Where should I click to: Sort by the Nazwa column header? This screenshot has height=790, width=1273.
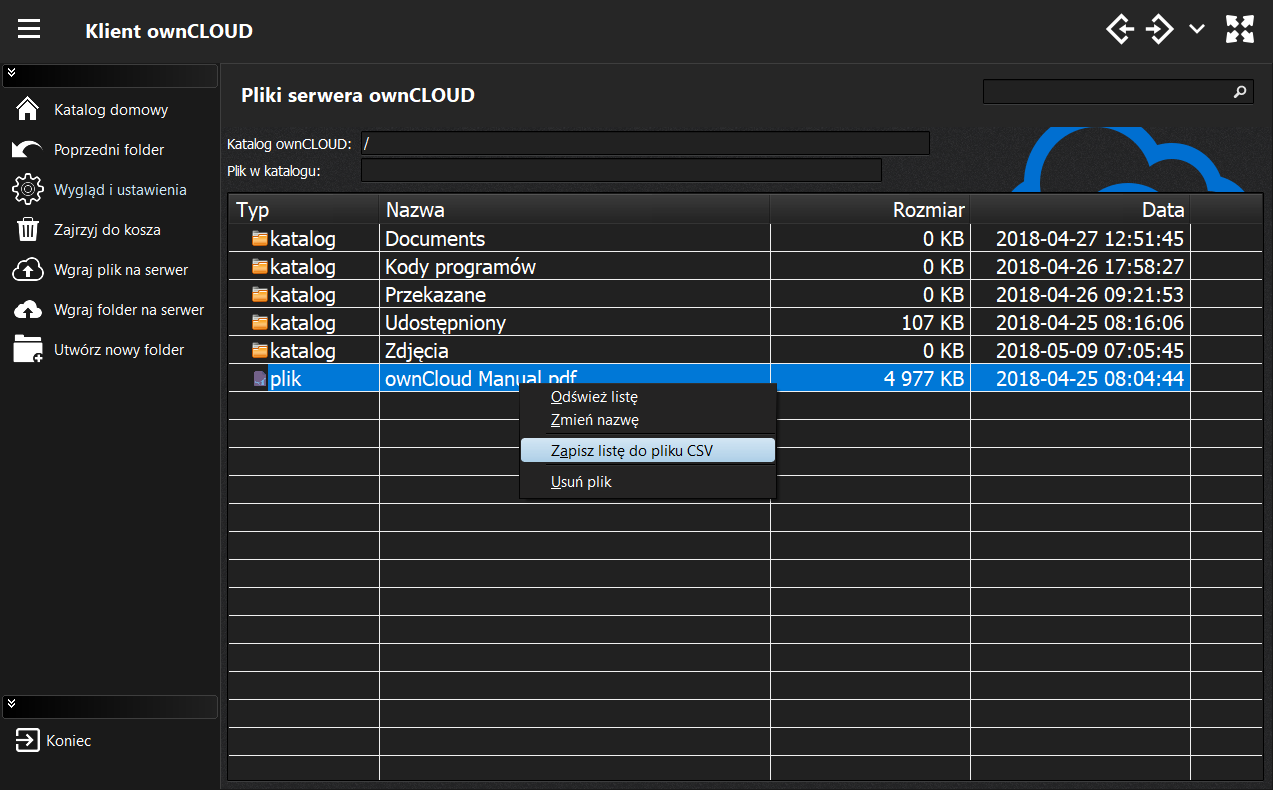pos(575,210)
